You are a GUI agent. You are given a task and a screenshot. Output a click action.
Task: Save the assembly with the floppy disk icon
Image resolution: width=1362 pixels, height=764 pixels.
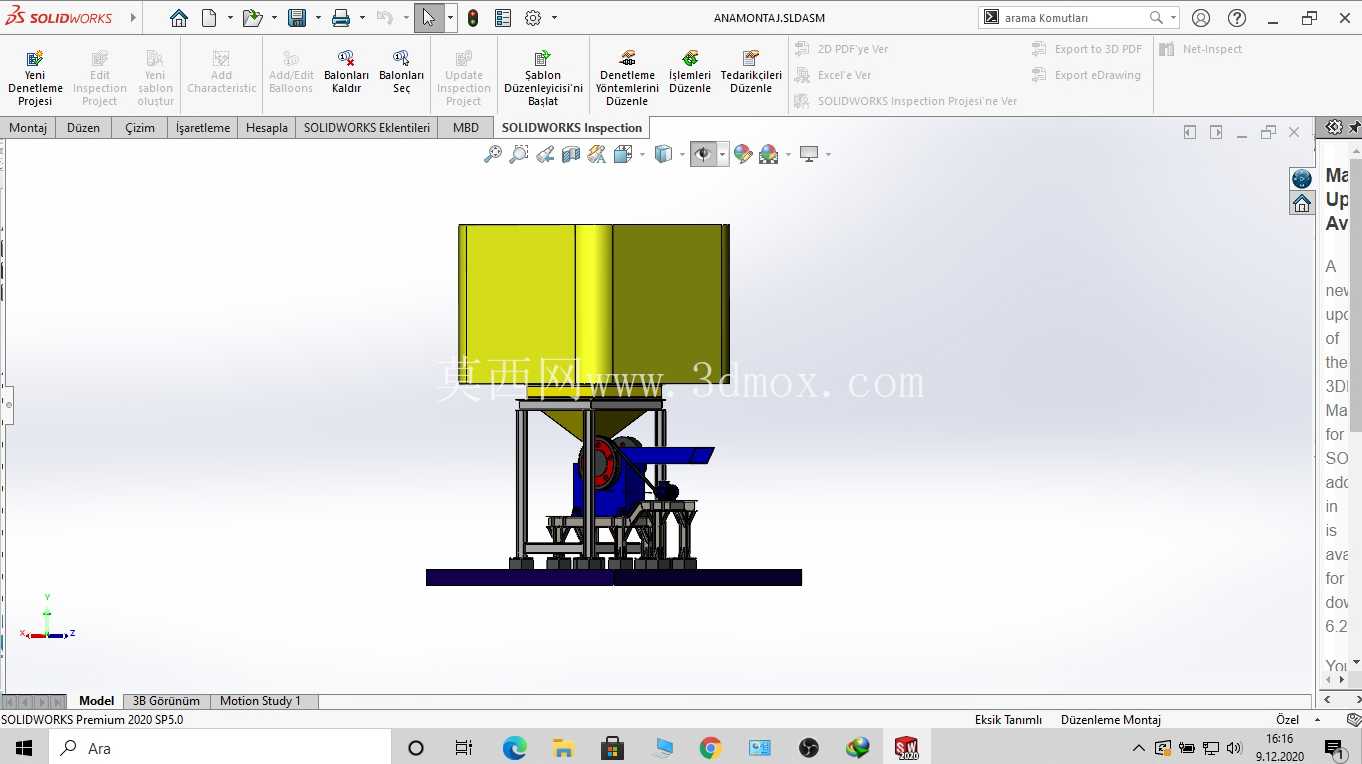297,18
